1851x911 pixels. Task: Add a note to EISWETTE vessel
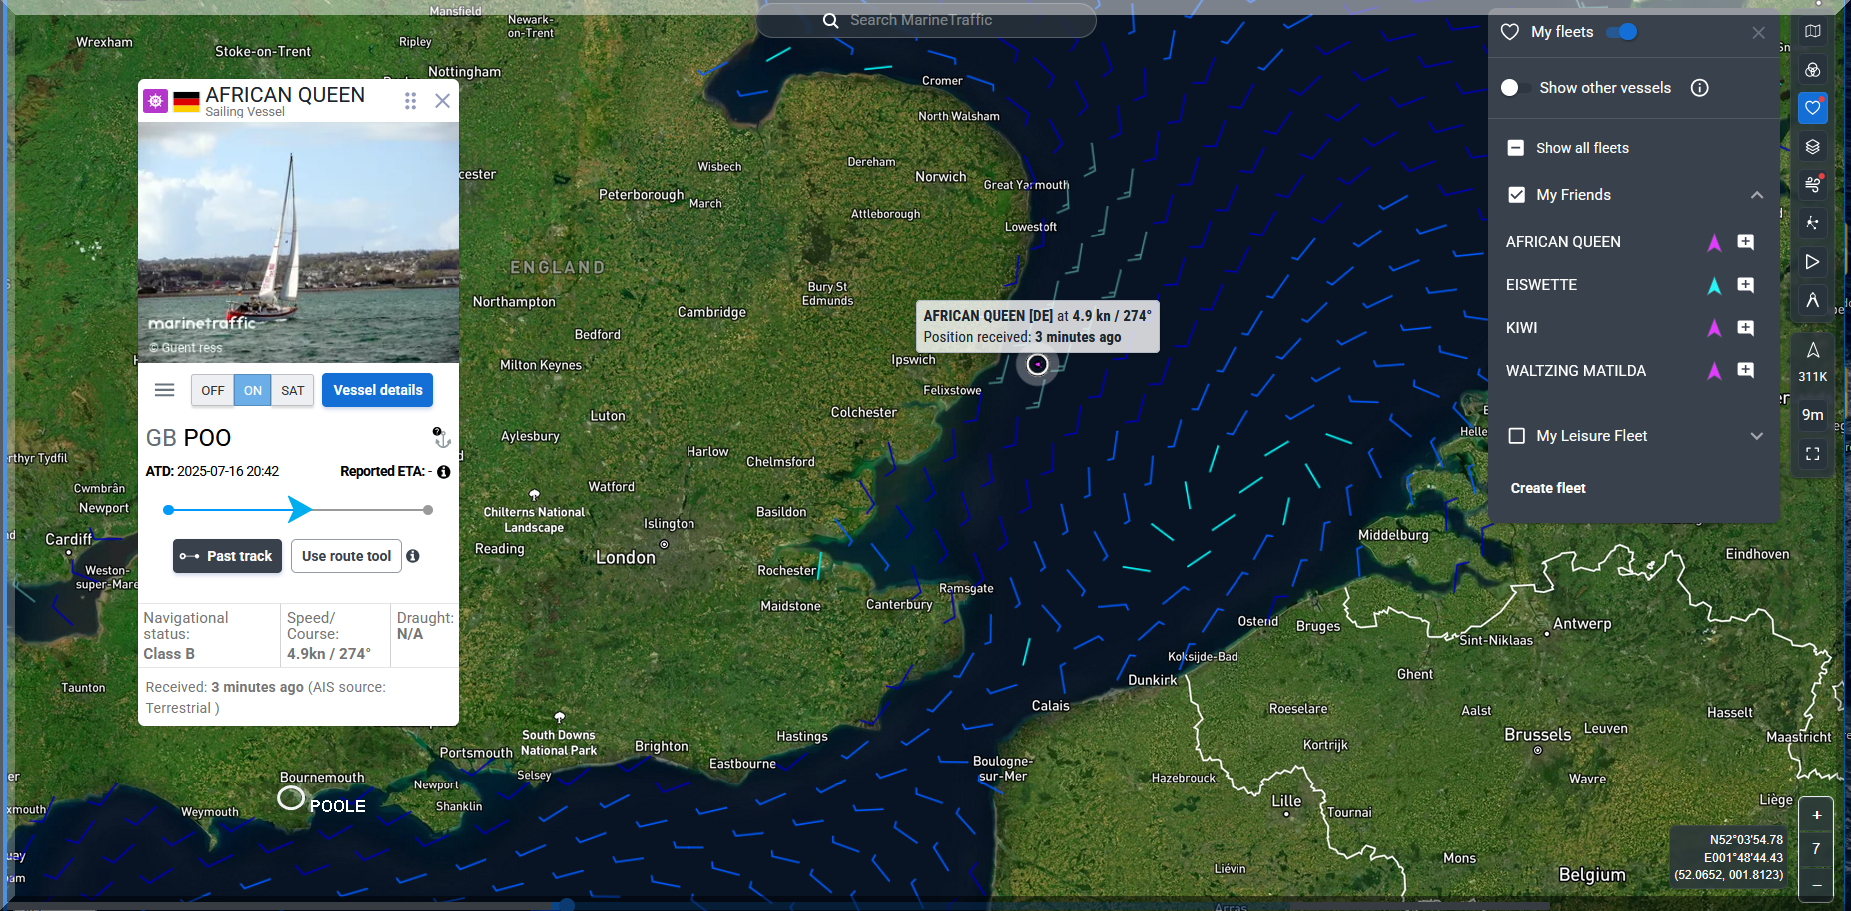pos(1745,285)
